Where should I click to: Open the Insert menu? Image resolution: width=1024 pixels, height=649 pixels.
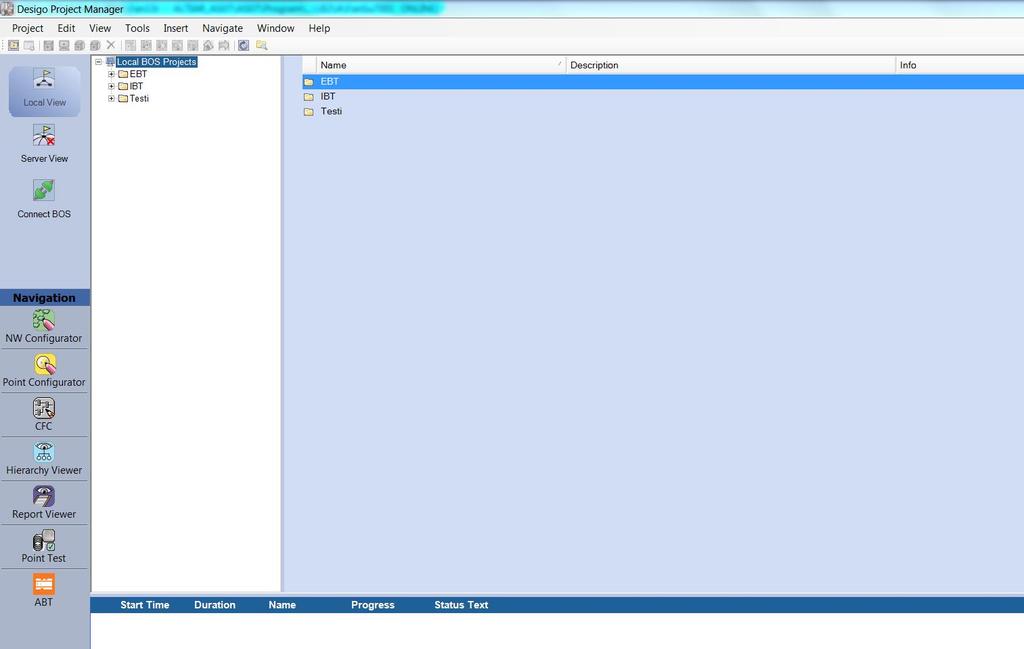(176, 28)
